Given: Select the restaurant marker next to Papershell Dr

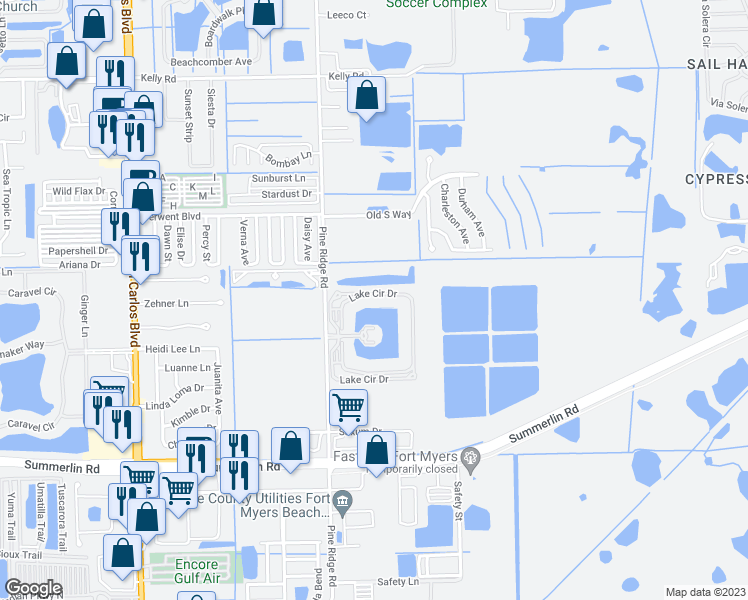Looking at the screenshot, I should point(120,226).
